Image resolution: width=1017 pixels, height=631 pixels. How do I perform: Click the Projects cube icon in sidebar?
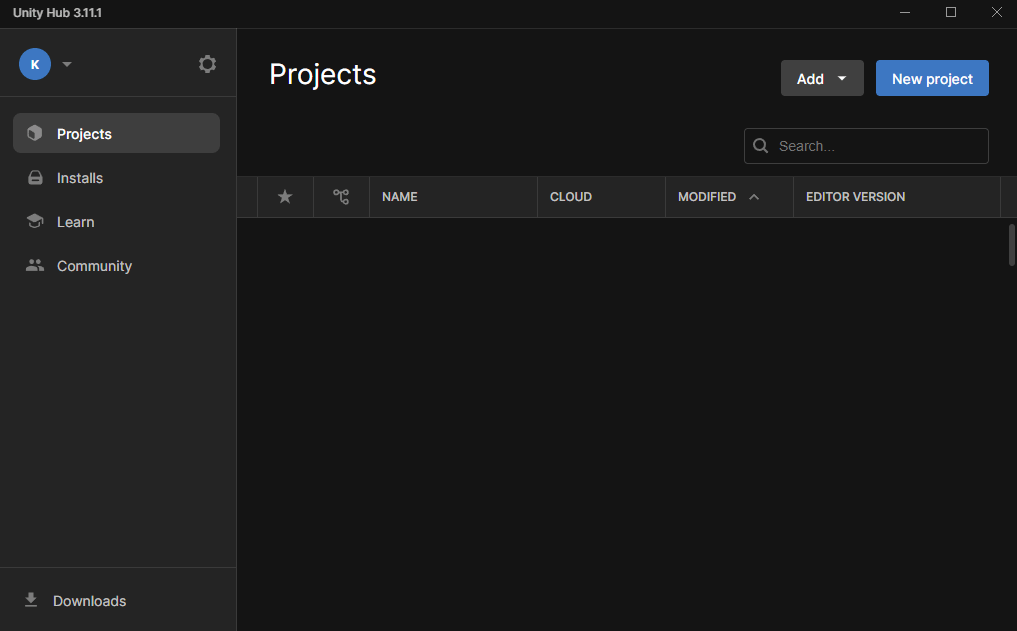coord(35,134)
